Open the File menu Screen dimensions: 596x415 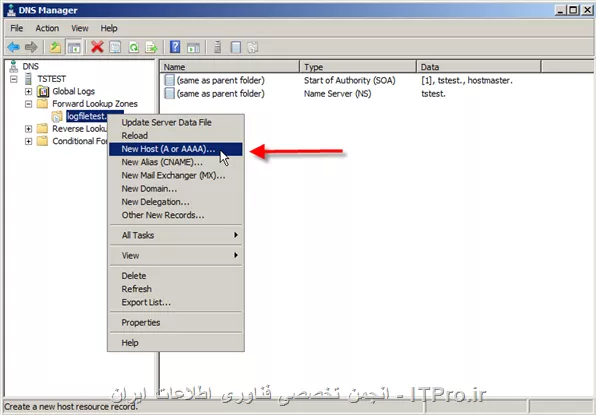pyautogui.click(x=17, y=28)
